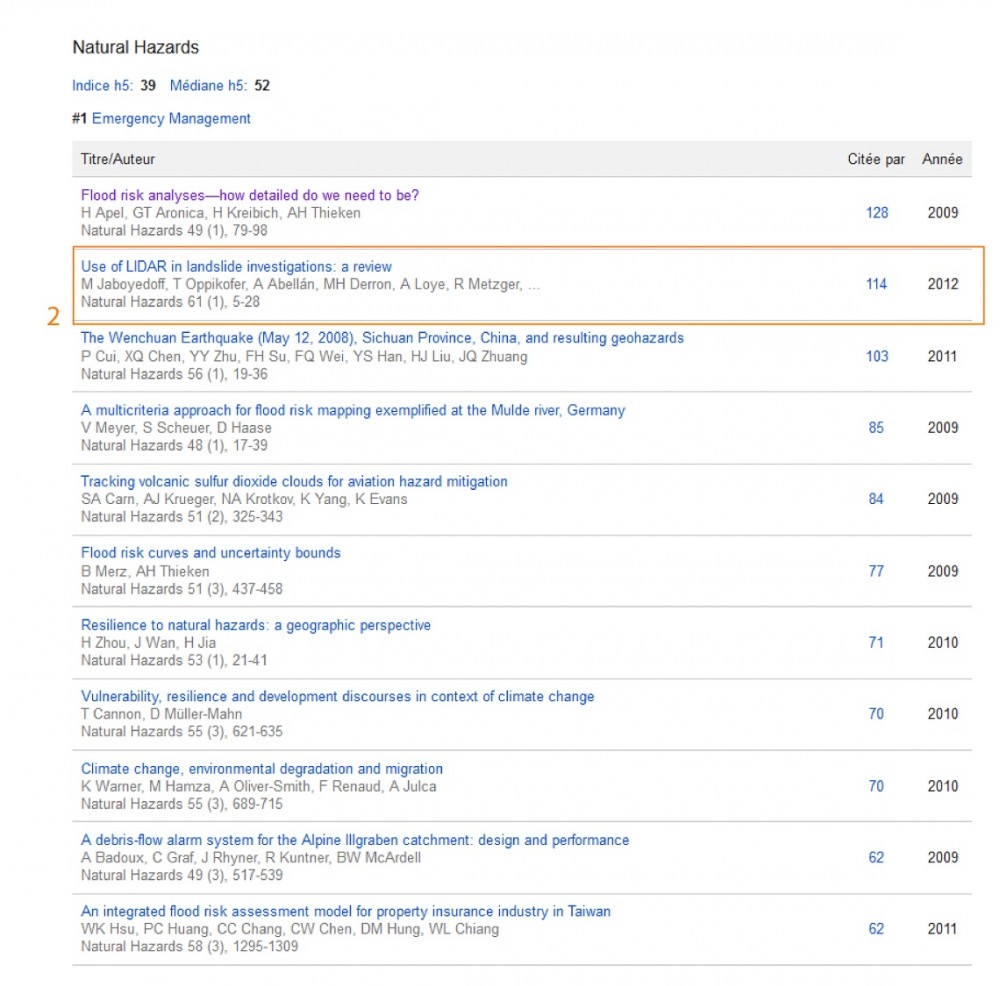The width and height of the screenshot is (1000, 986).
Task: View 85 citations for Mulde river paper
Action: (x=876, y=428)
